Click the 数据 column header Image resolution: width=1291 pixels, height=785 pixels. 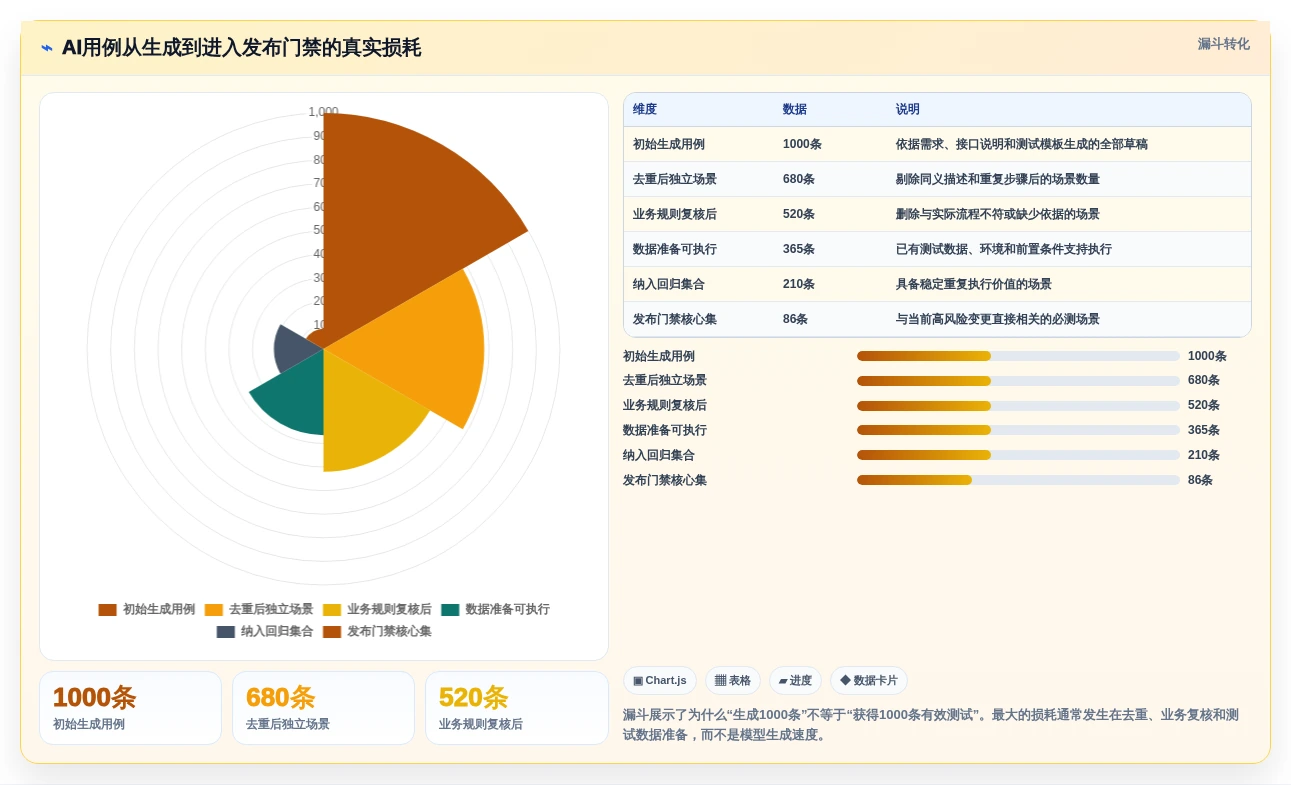[795, 110]
